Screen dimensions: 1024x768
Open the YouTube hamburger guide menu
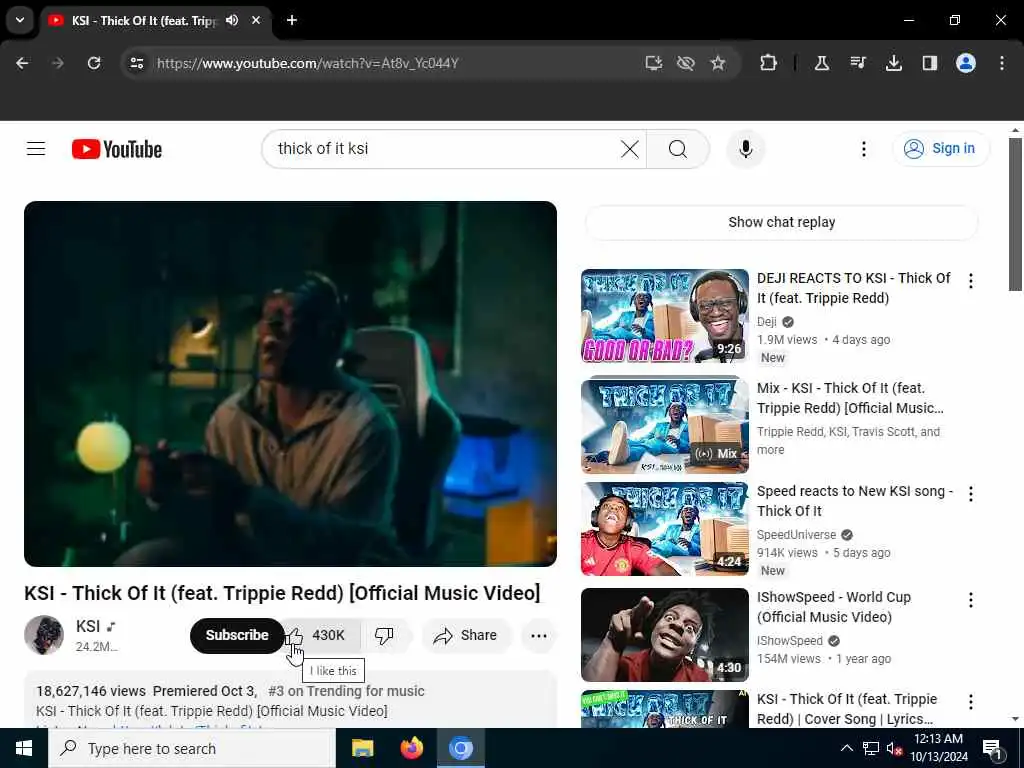click(x=36, y=149)
